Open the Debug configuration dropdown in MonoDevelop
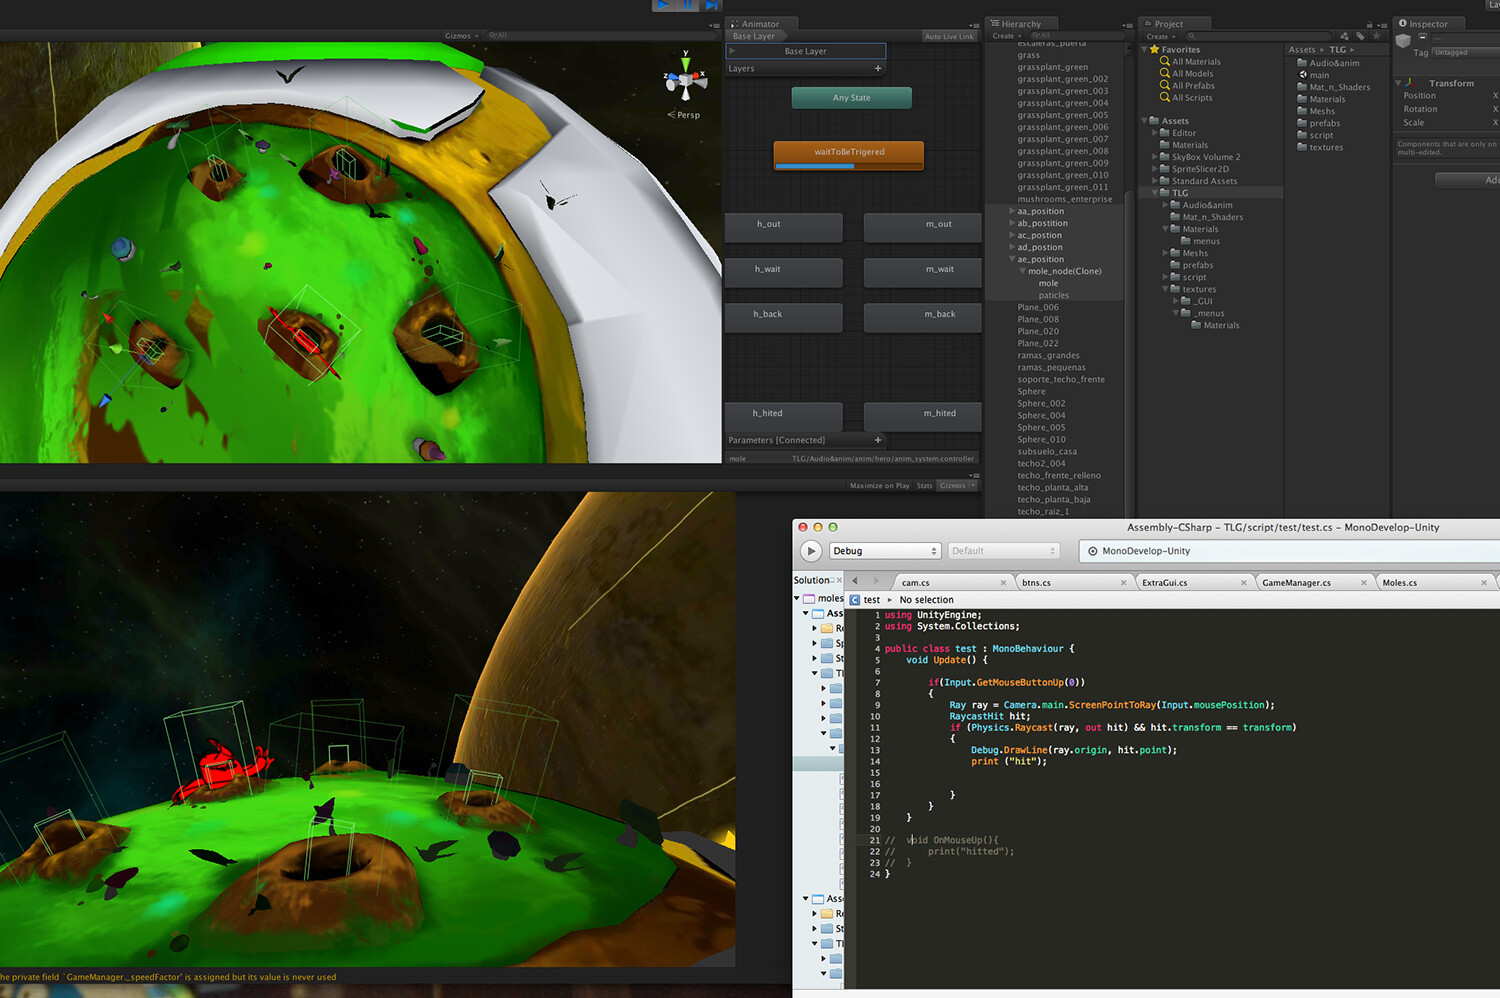 click(x=884, y=550)
